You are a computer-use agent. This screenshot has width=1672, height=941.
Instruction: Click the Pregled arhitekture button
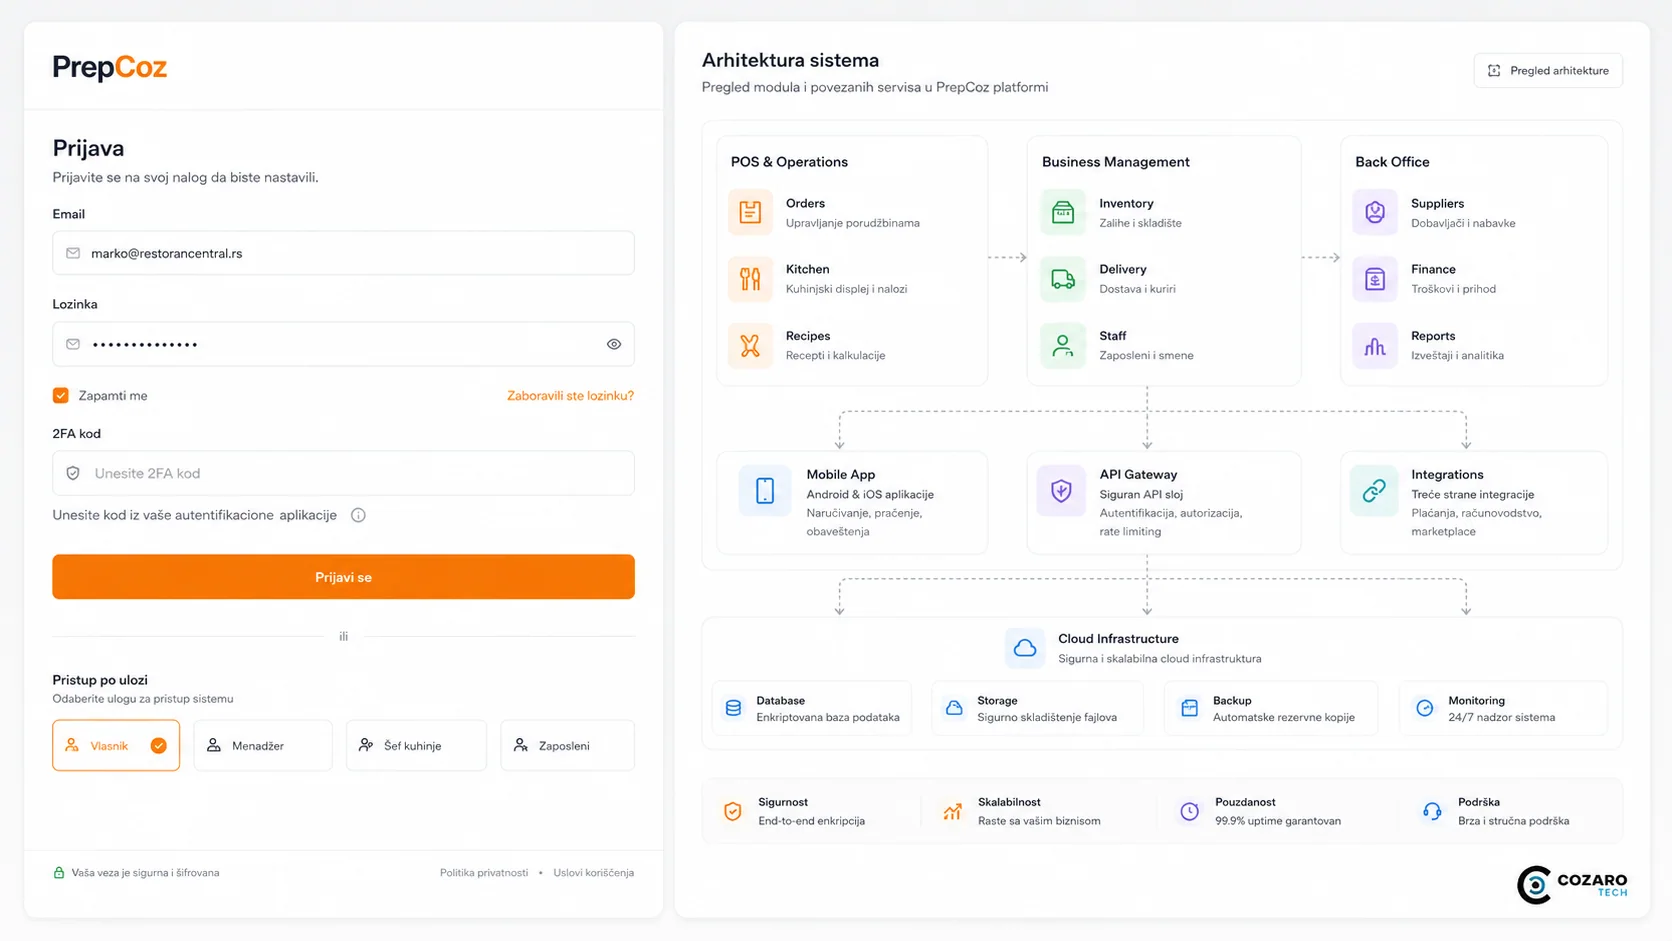(x=1548, y=70)
